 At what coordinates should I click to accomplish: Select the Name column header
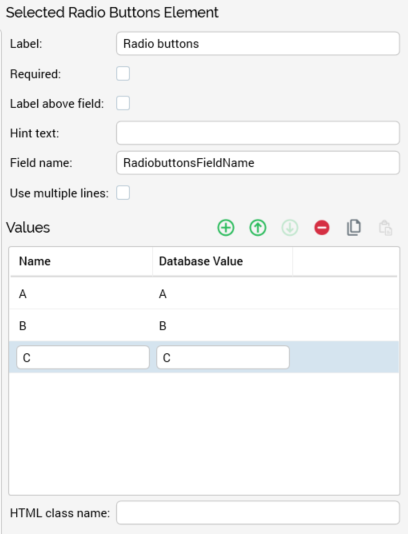pyautogui.click(x=81, y=261)
